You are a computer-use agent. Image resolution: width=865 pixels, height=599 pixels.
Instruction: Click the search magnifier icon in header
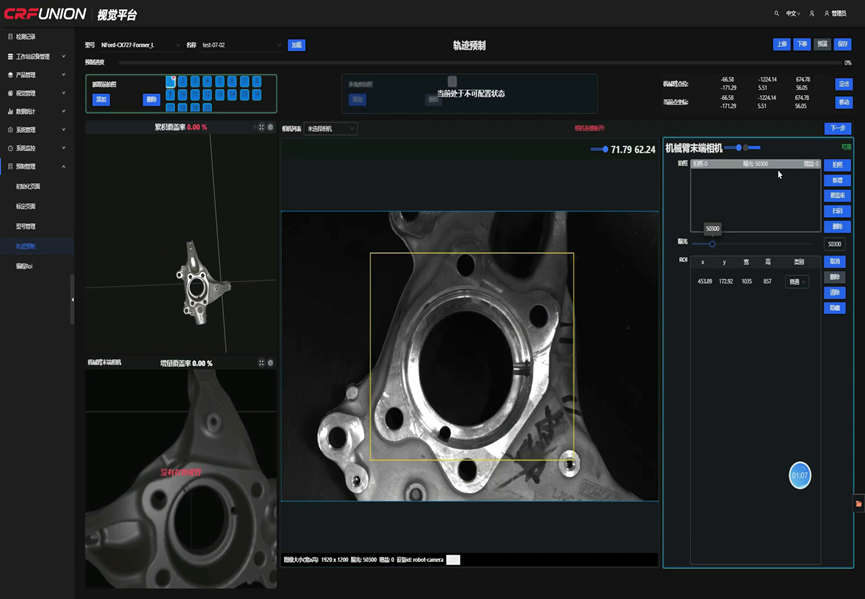[777, 14]
